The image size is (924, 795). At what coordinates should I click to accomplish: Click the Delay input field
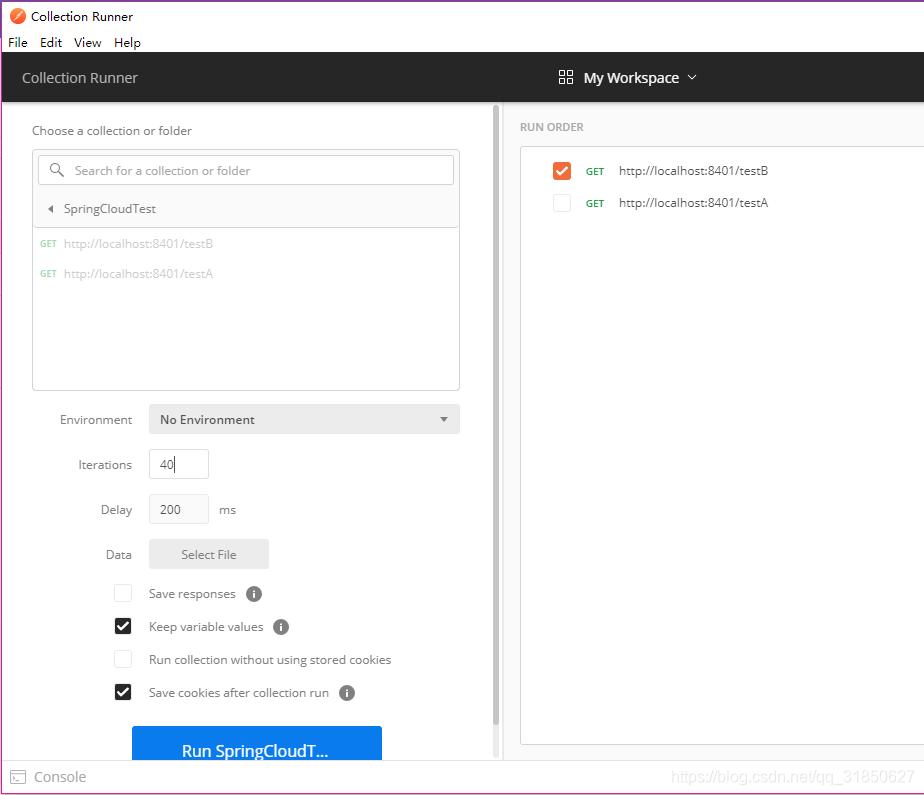coord(179,509)
